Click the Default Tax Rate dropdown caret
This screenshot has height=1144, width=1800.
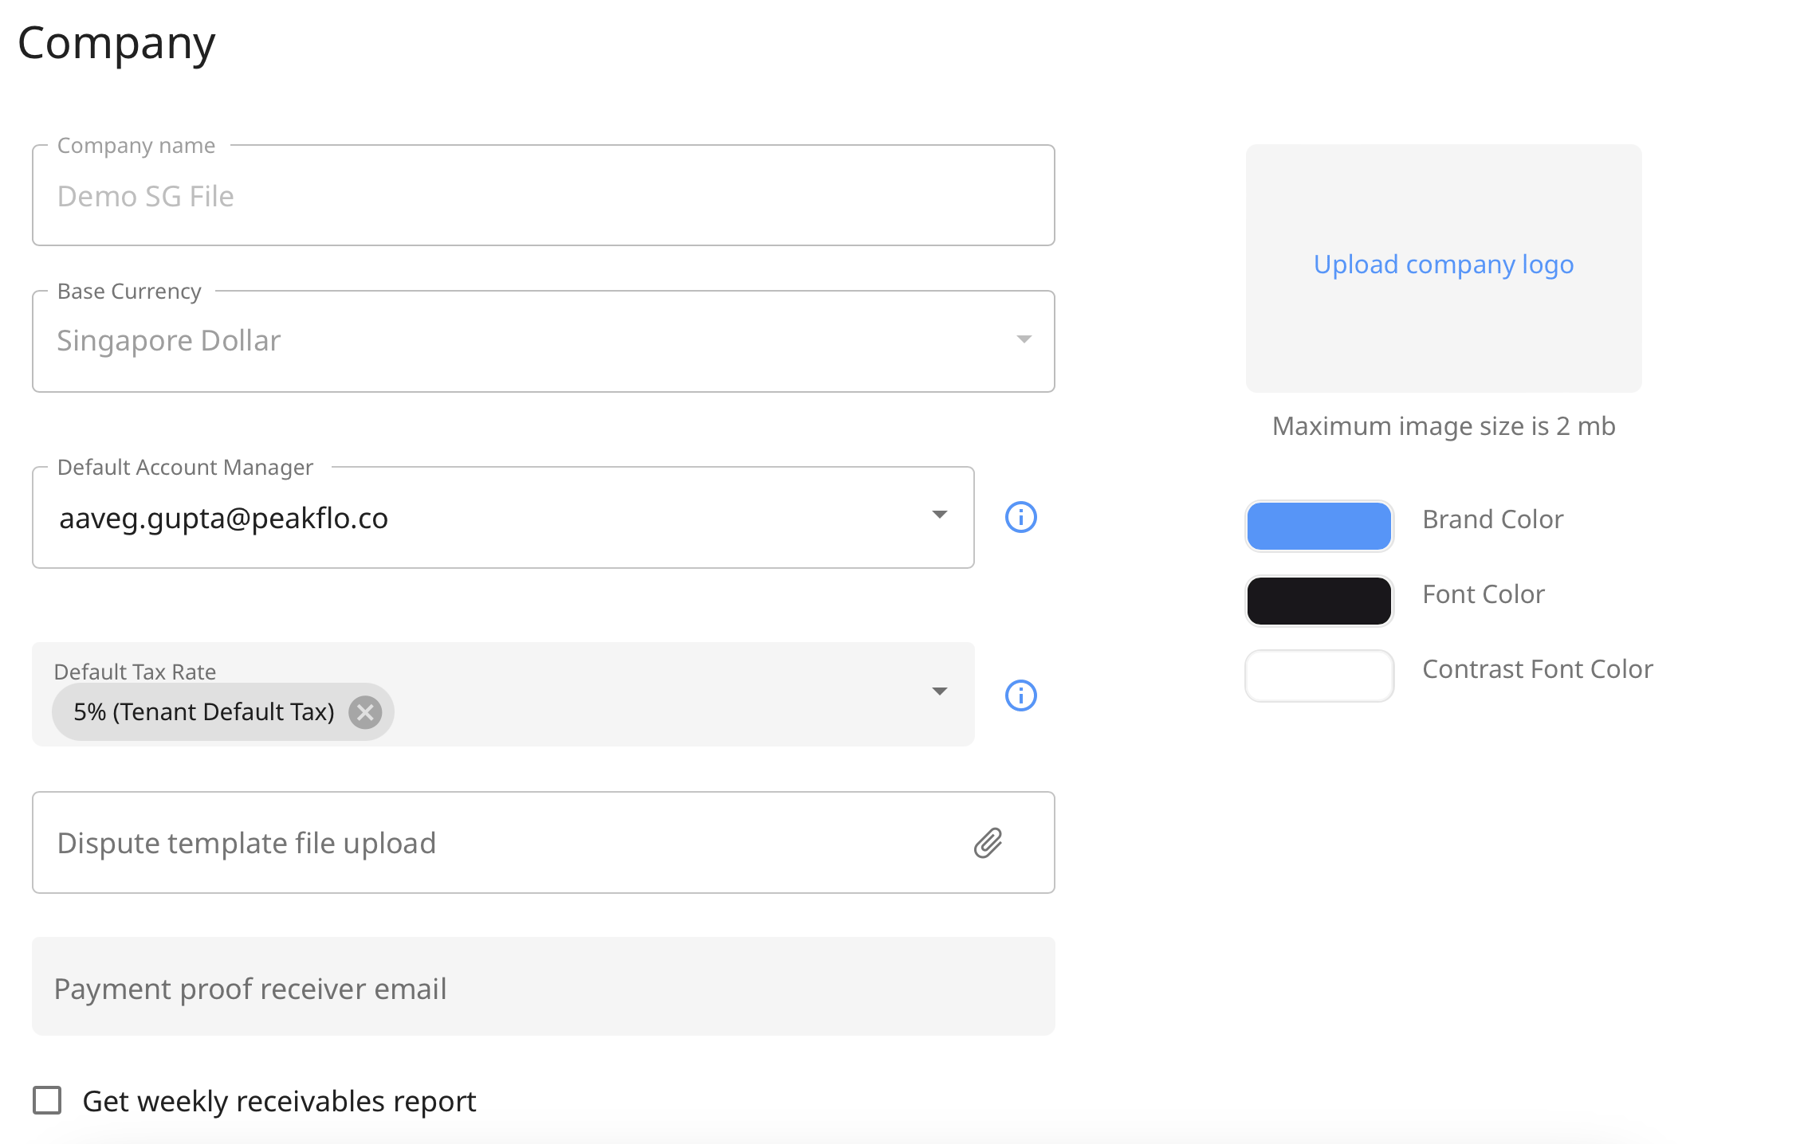[940, 691]
